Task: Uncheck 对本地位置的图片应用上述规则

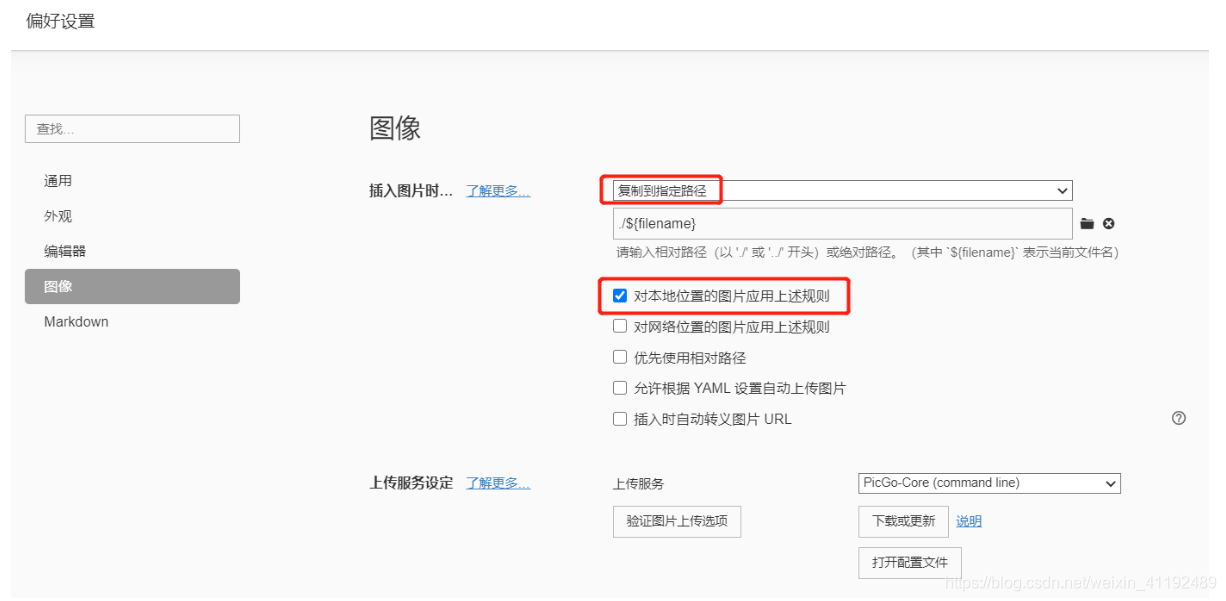Action: (x=620, y=295)
